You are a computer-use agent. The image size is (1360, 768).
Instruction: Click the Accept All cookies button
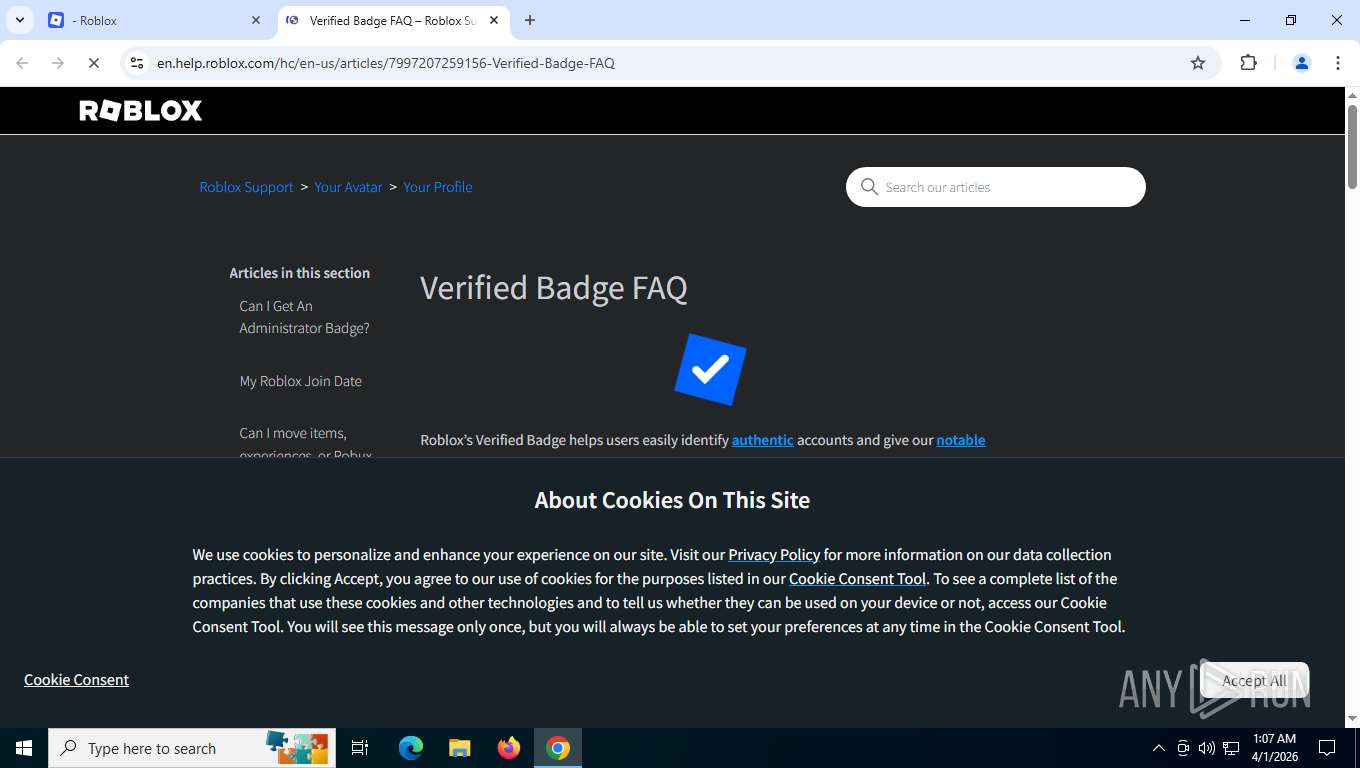point(1254,681)
